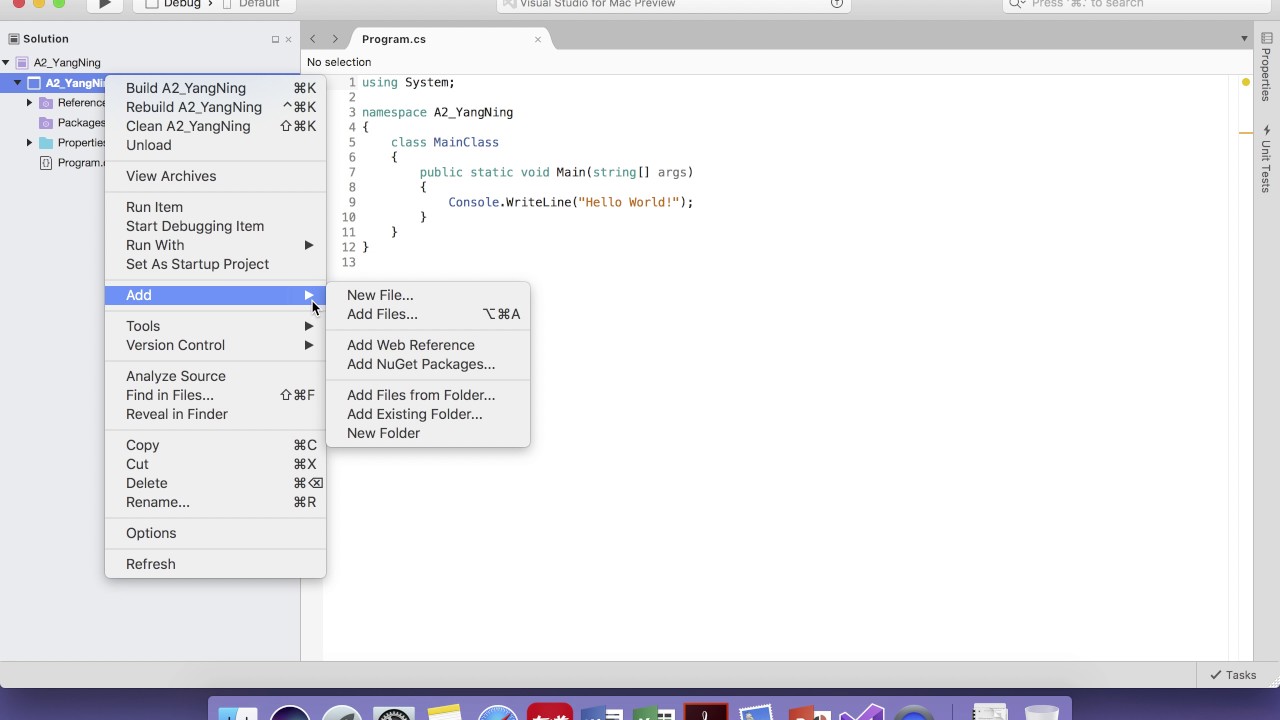Click the Run play button in toolbar

pyautogui.click(x=105, y=4)
